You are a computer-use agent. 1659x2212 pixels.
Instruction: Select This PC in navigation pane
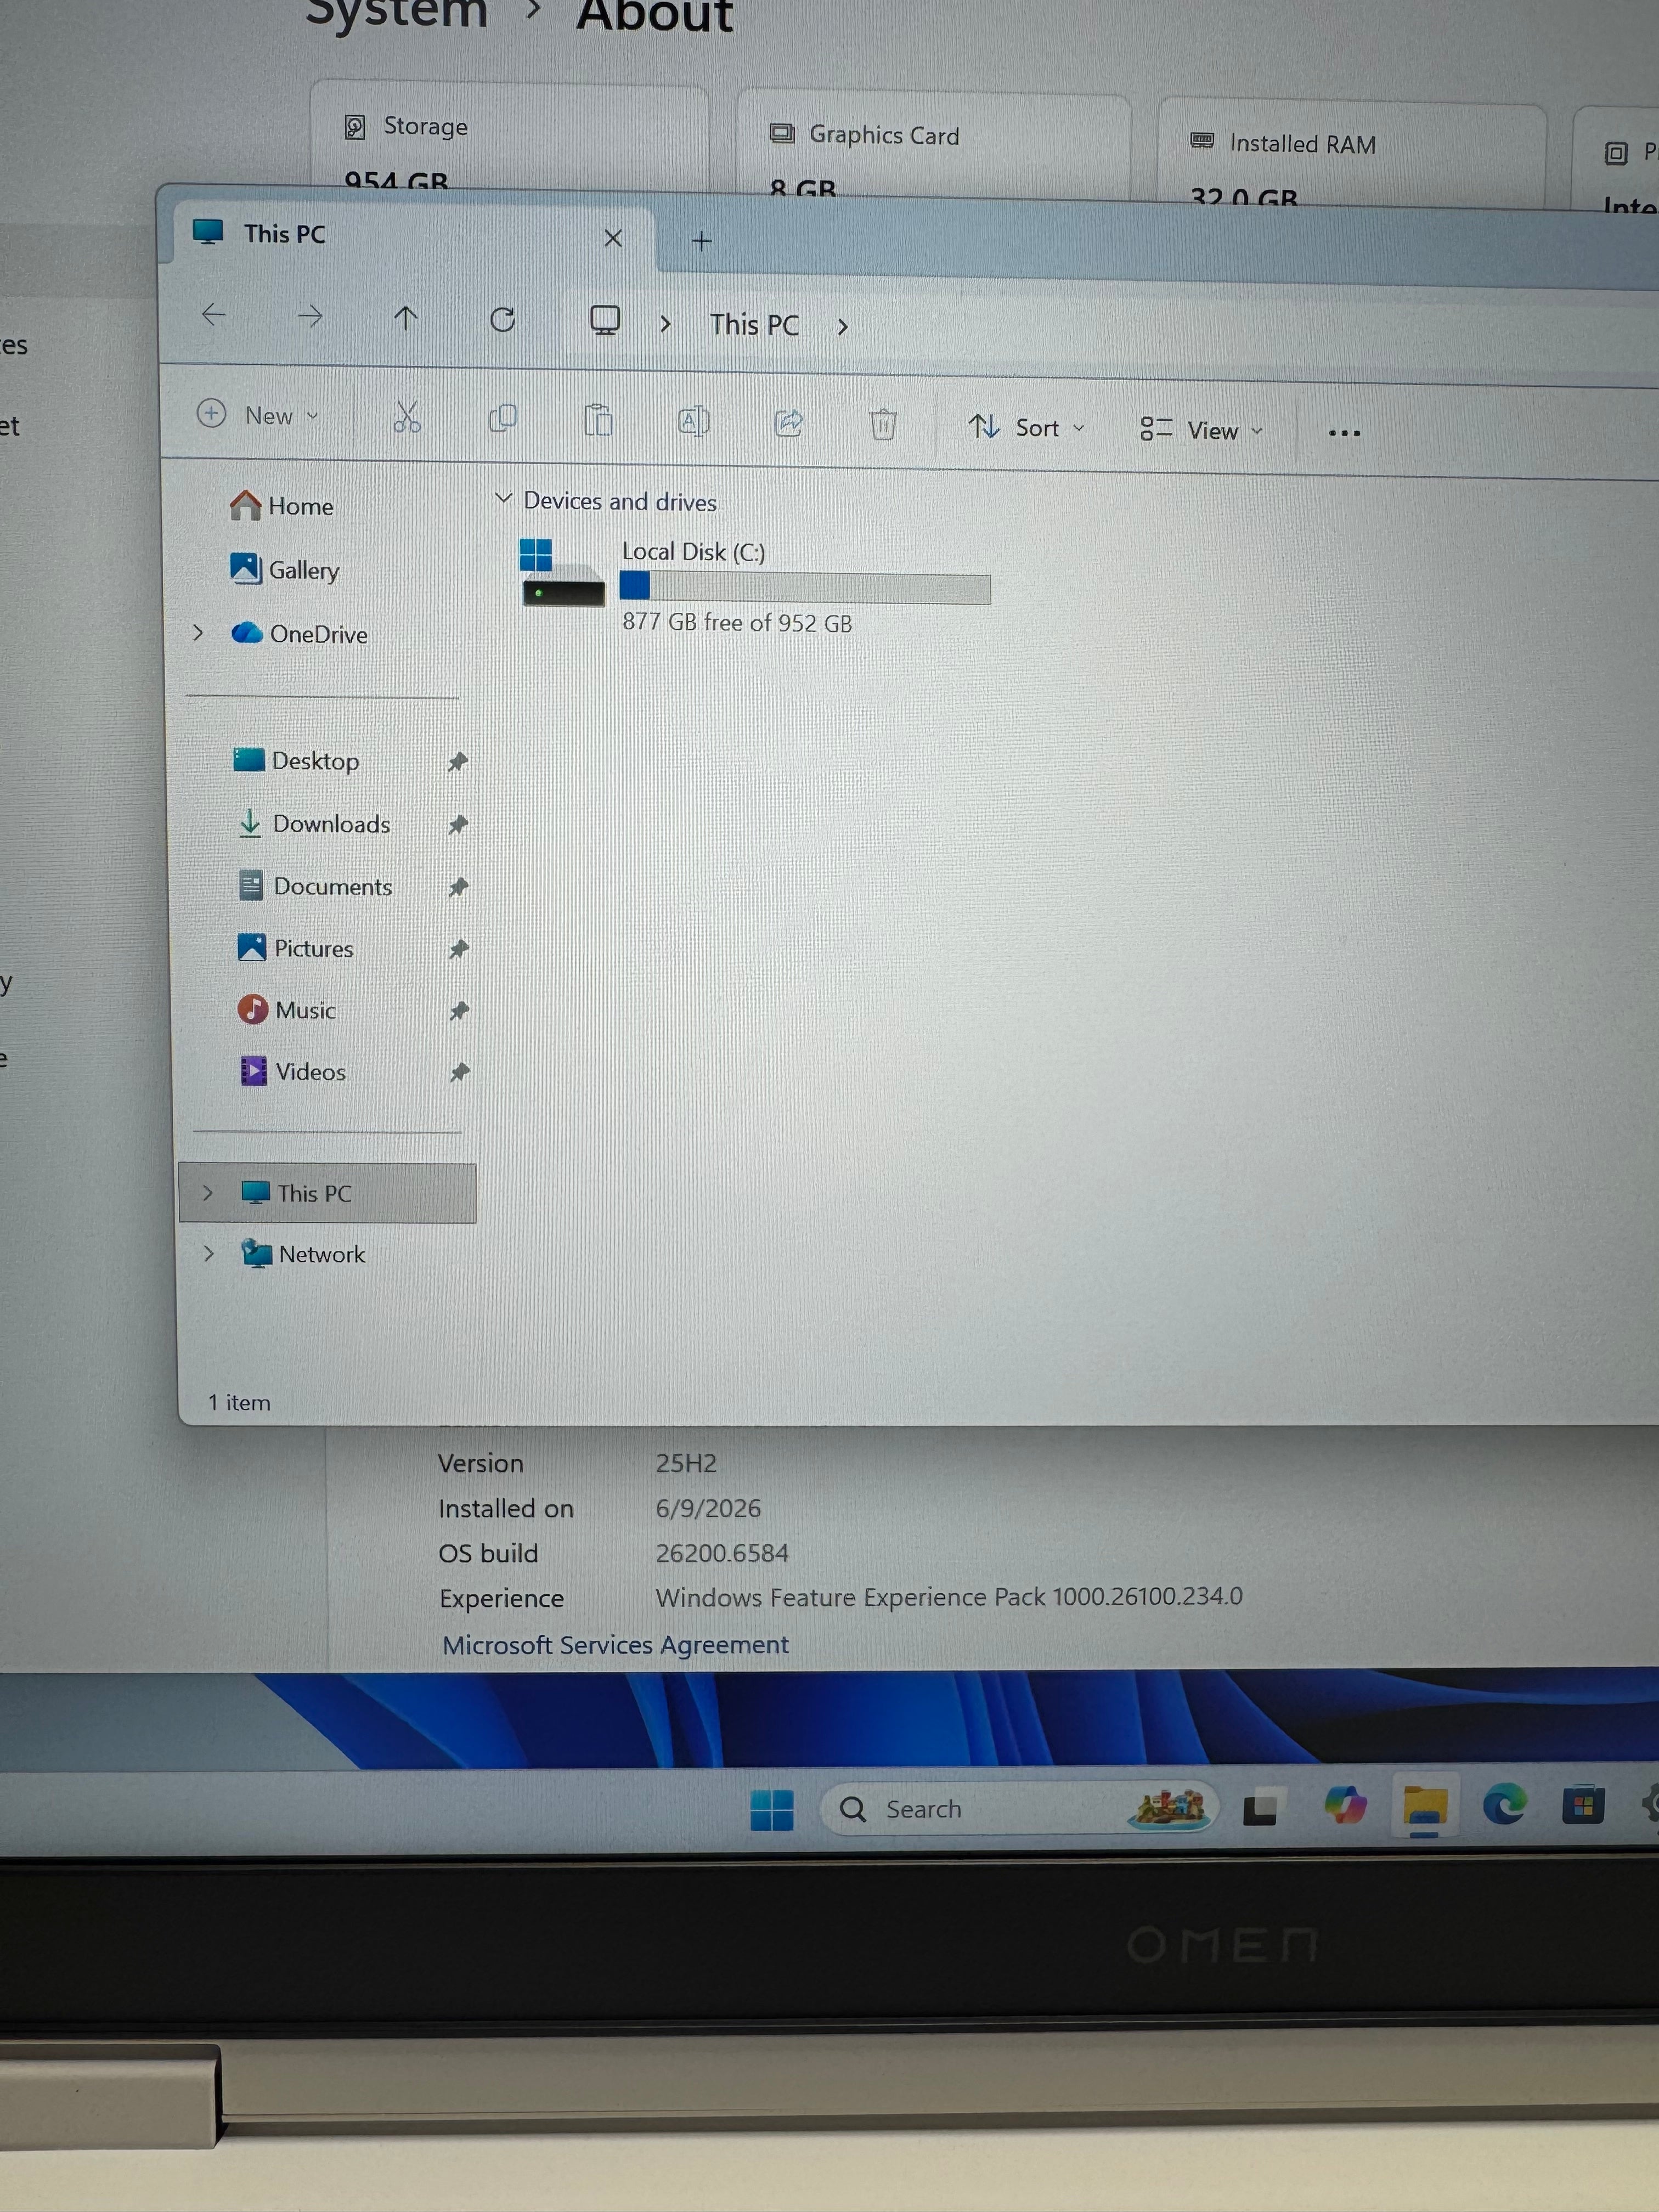pos(327,1193)
